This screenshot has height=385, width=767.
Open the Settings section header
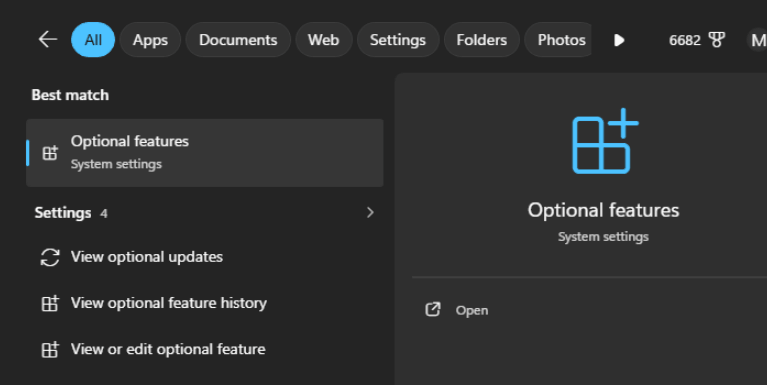pos(63,213)
